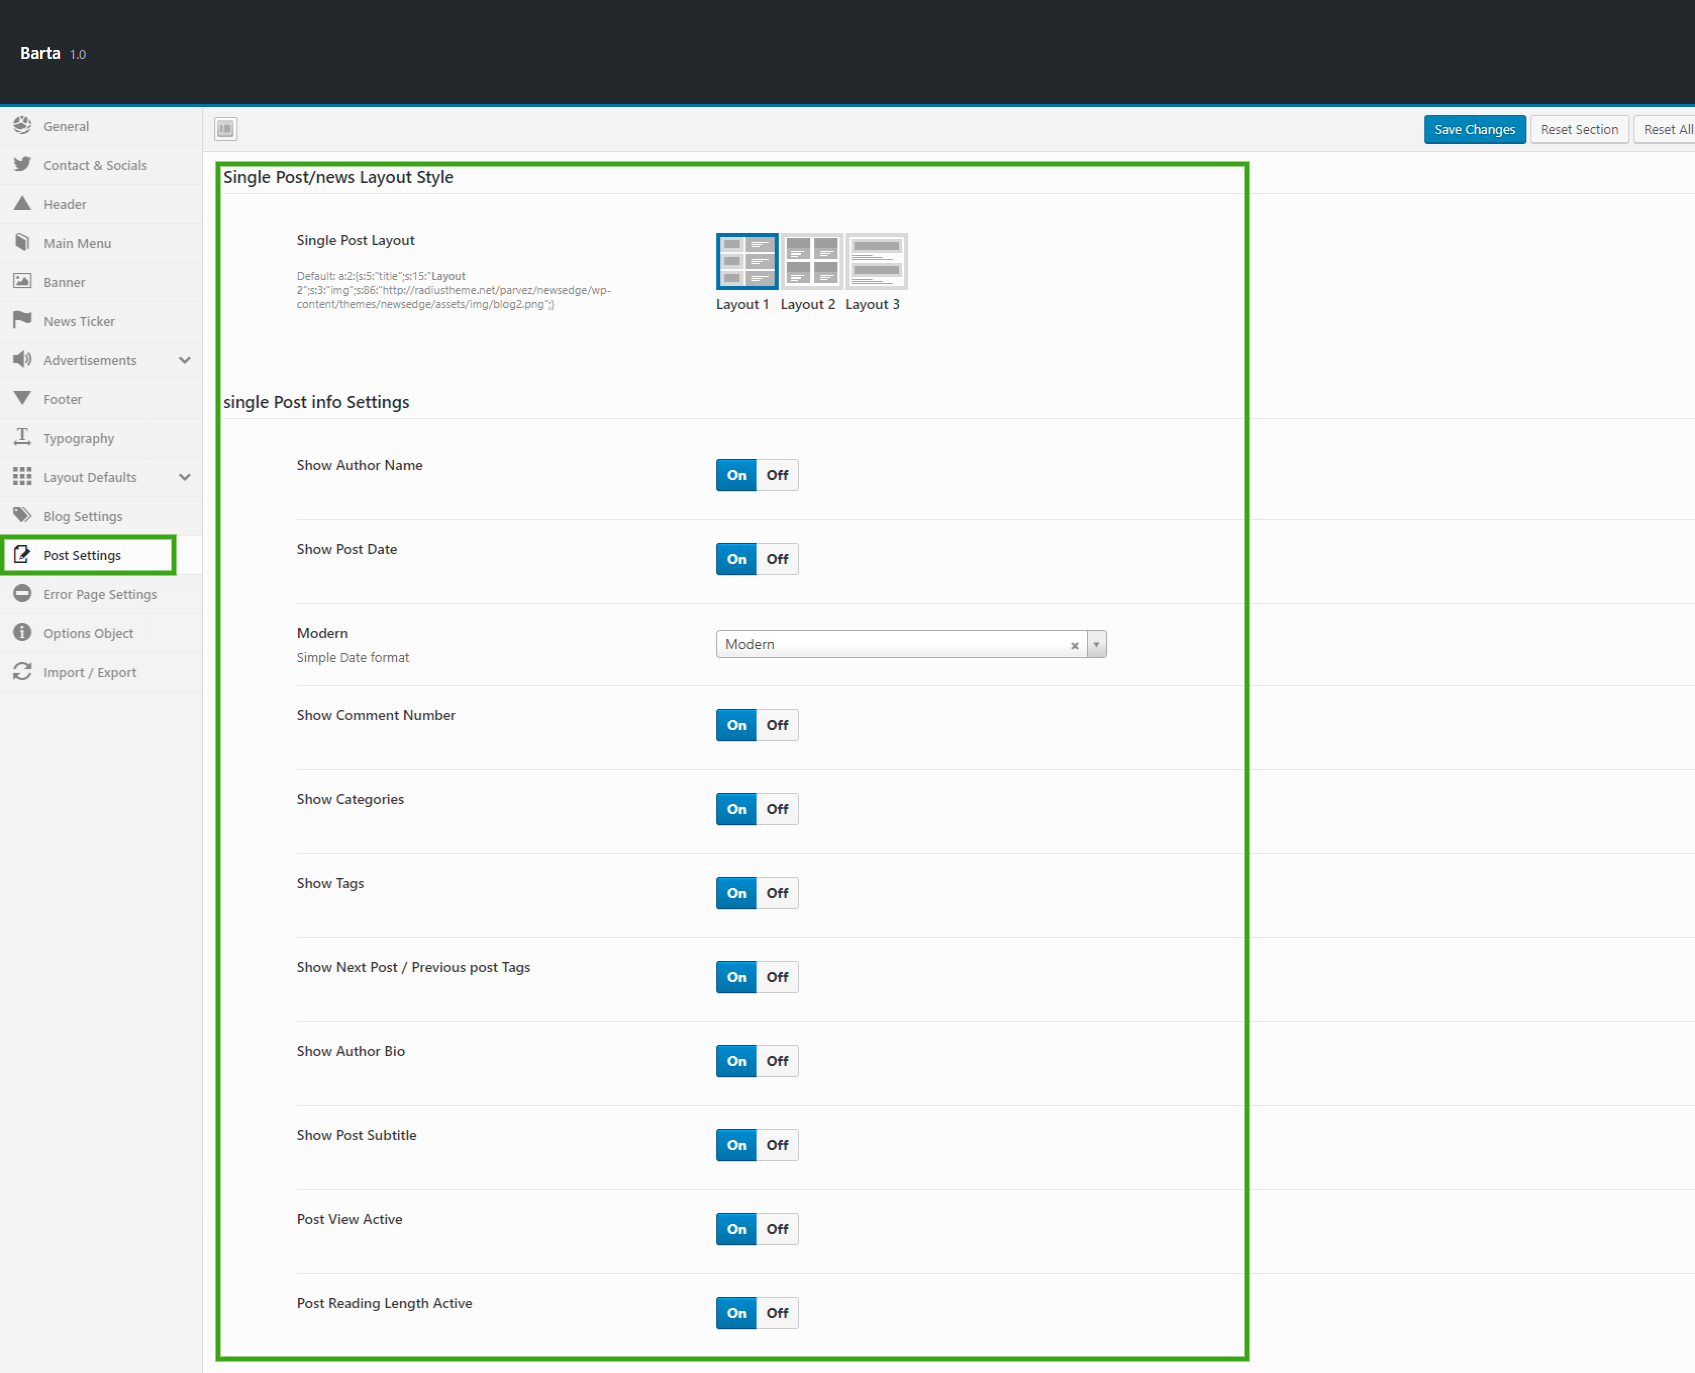This screenshot has width=1695, height=1373.
Task: Click the Save Changes button
Action: tap(1475, 129)
